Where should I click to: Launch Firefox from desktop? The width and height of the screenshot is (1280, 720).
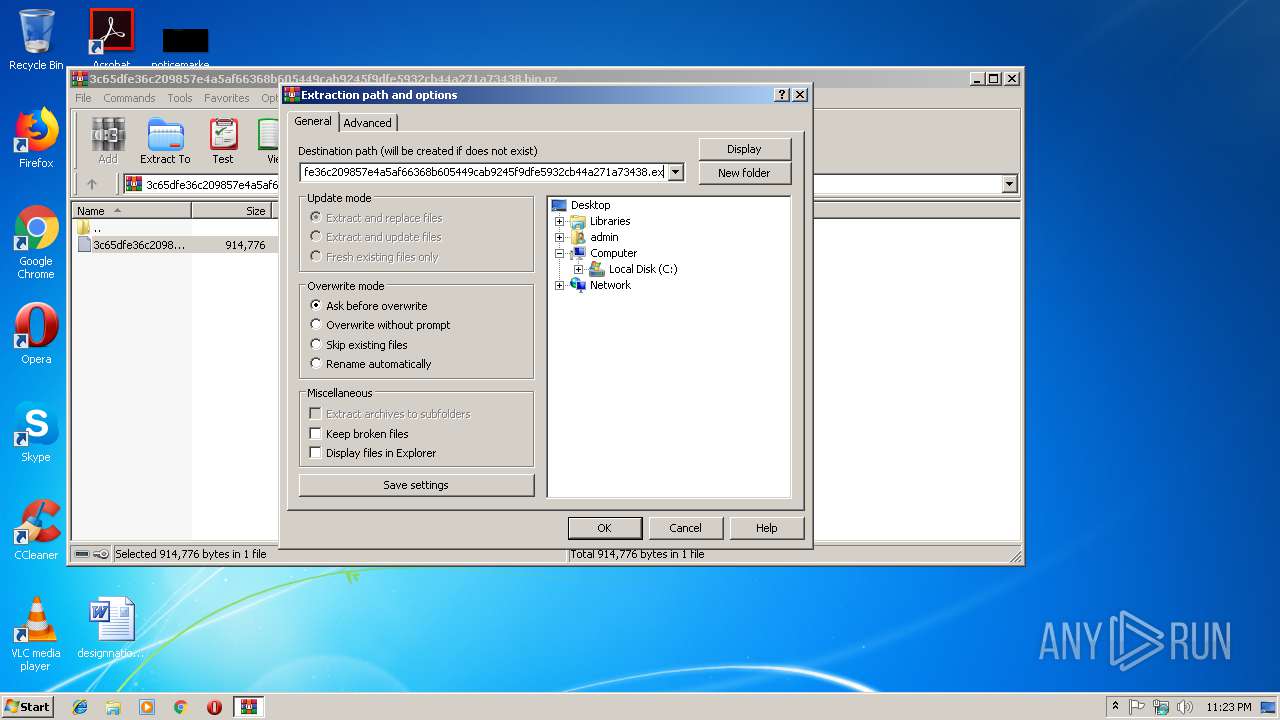tap(36, 138)
